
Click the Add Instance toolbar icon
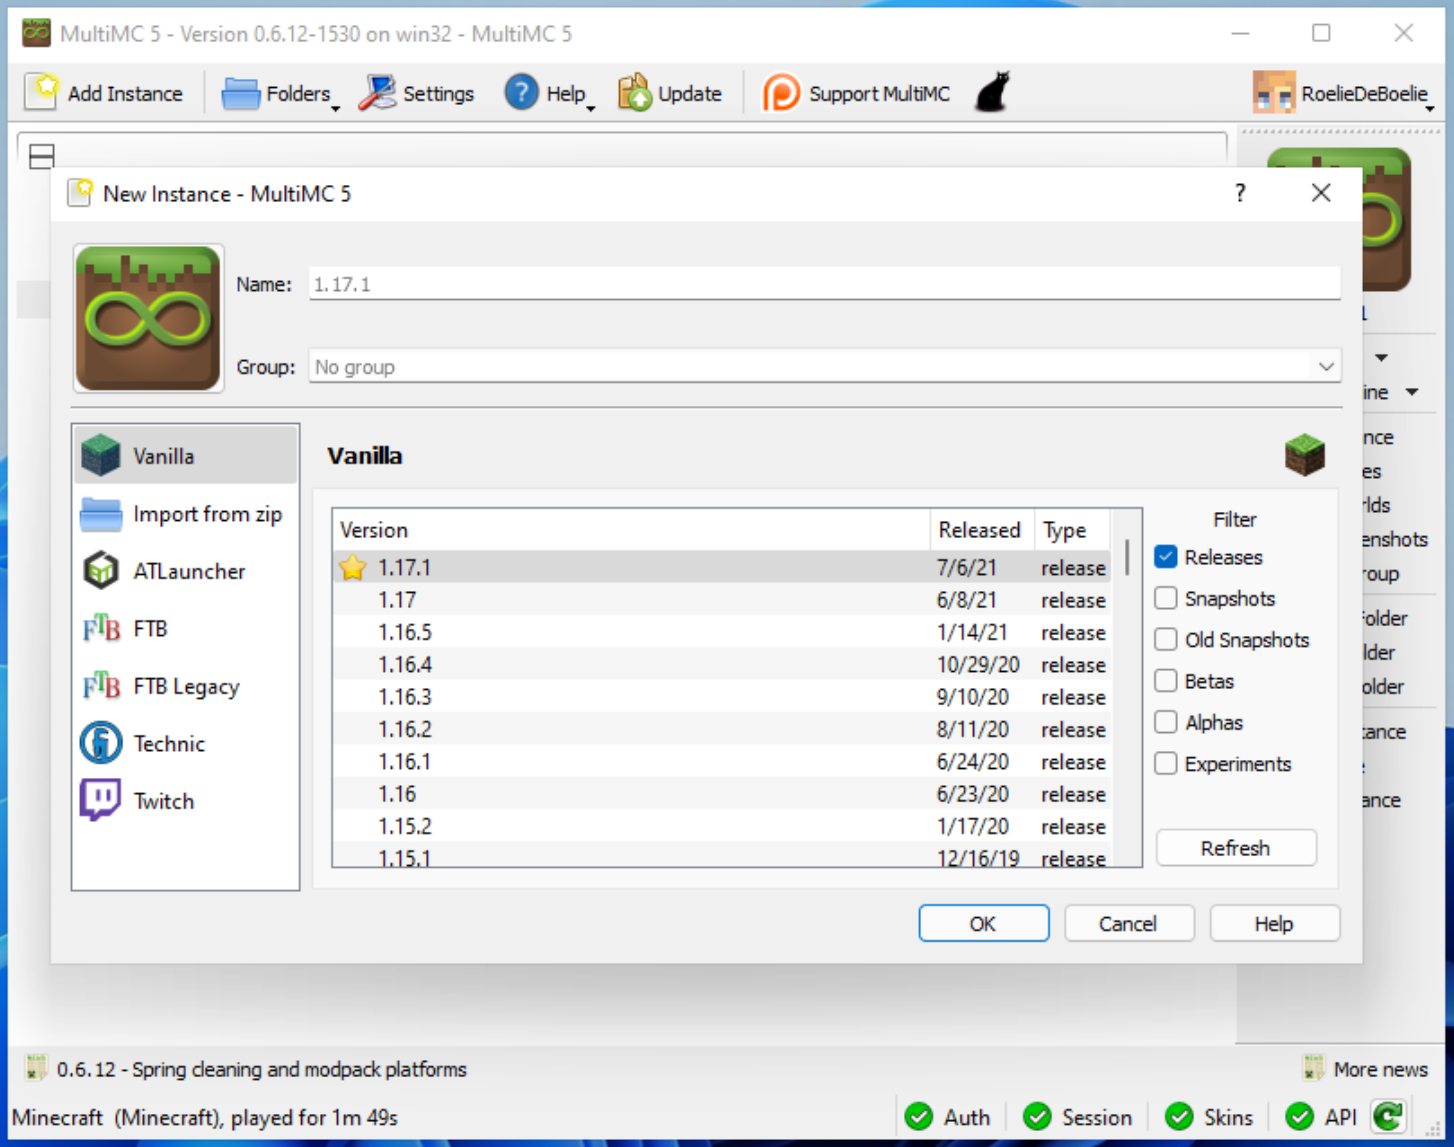pos(43,93)
